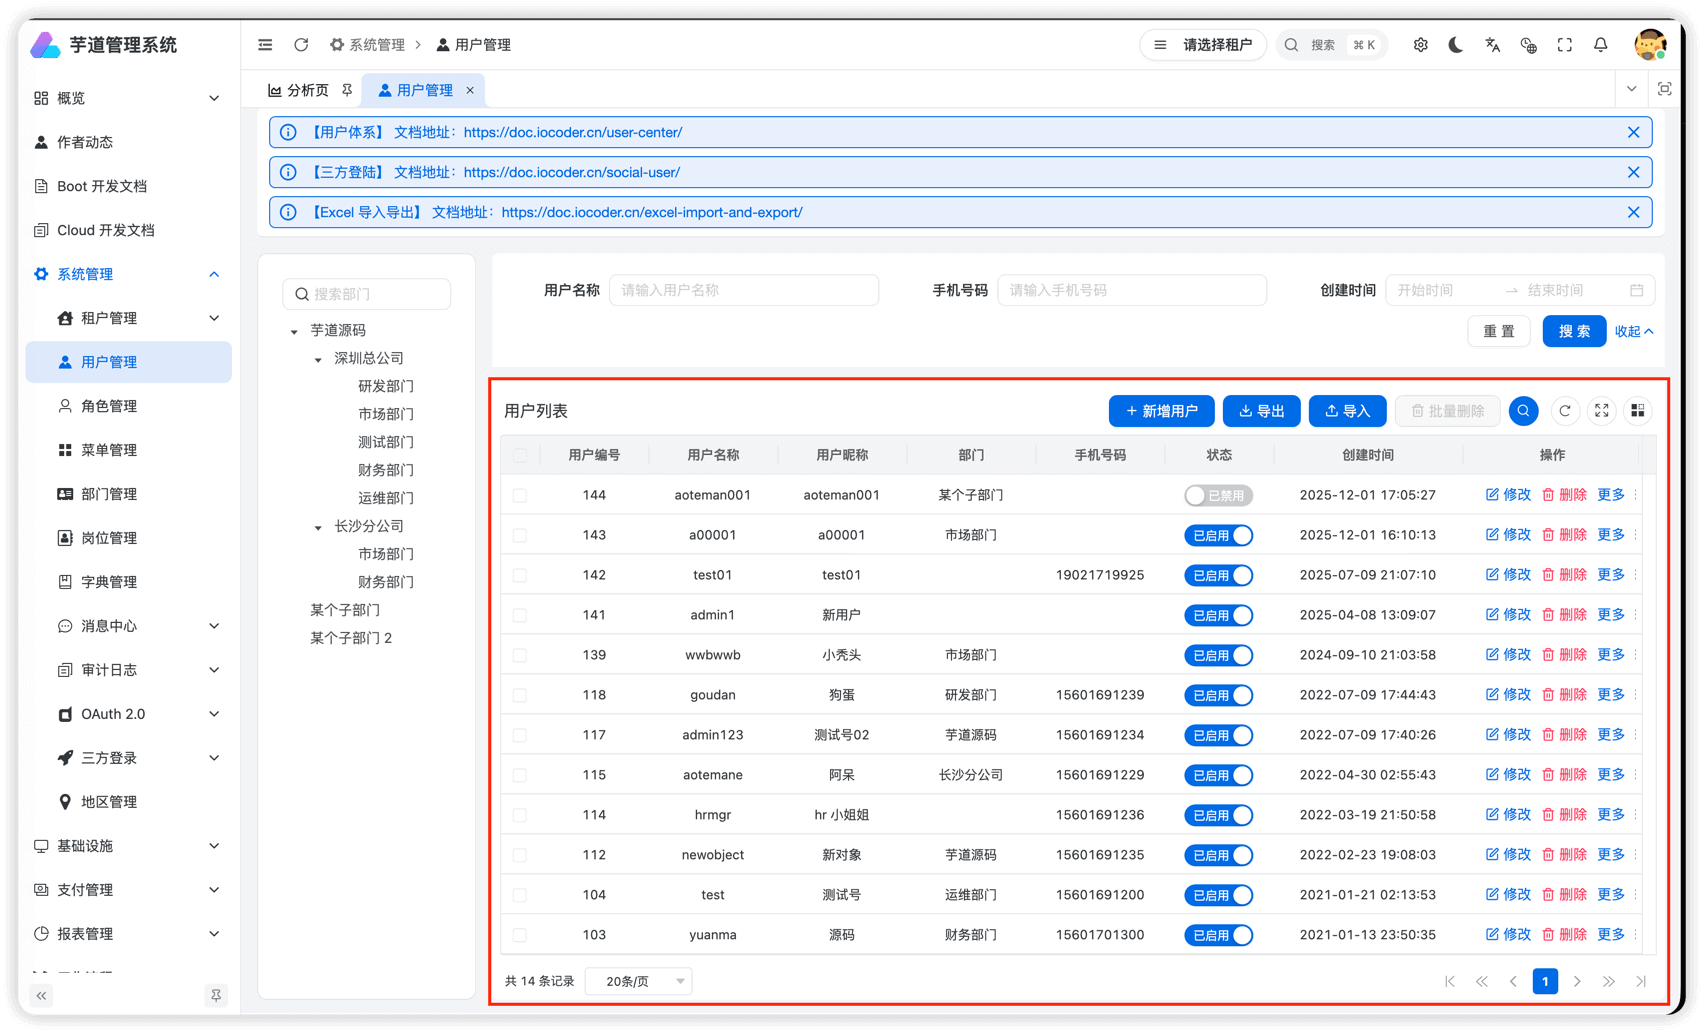Click the dark mode moon icon
The image size is (1704, 1033).
click(1456, 45)
